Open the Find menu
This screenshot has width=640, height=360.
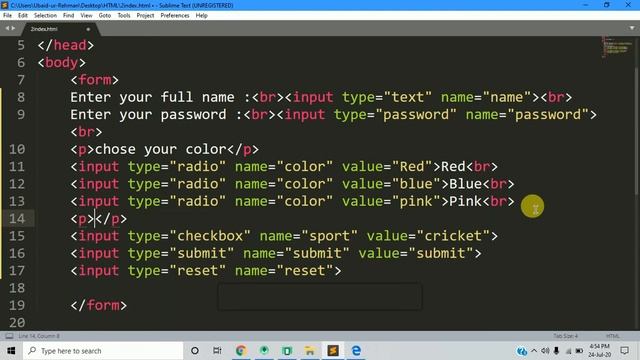(x=69, y=16)
